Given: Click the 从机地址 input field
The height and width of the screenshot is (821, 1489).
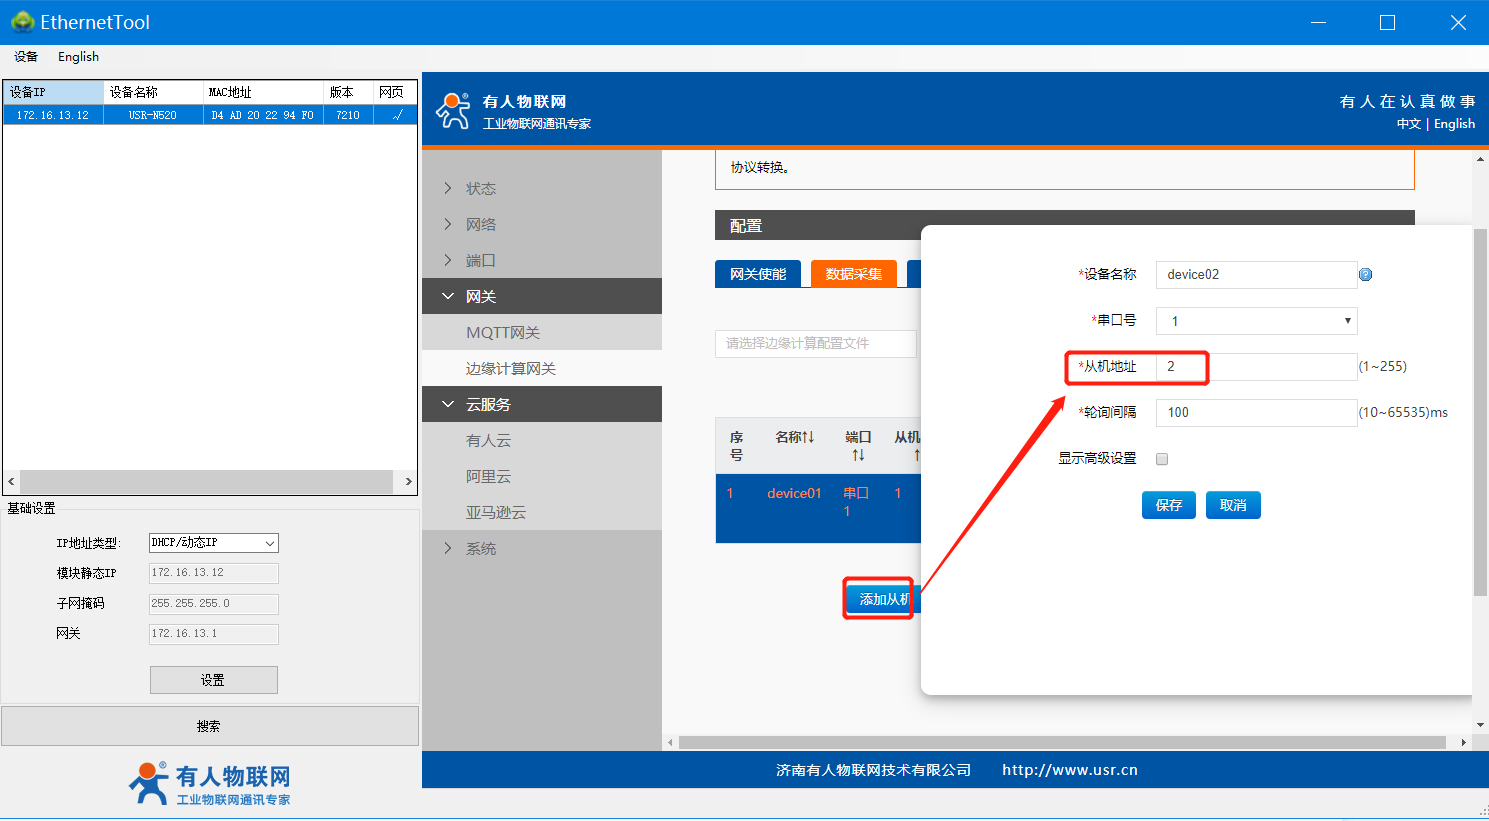Looking at the screenshot, I should [x=1256, y=367].
